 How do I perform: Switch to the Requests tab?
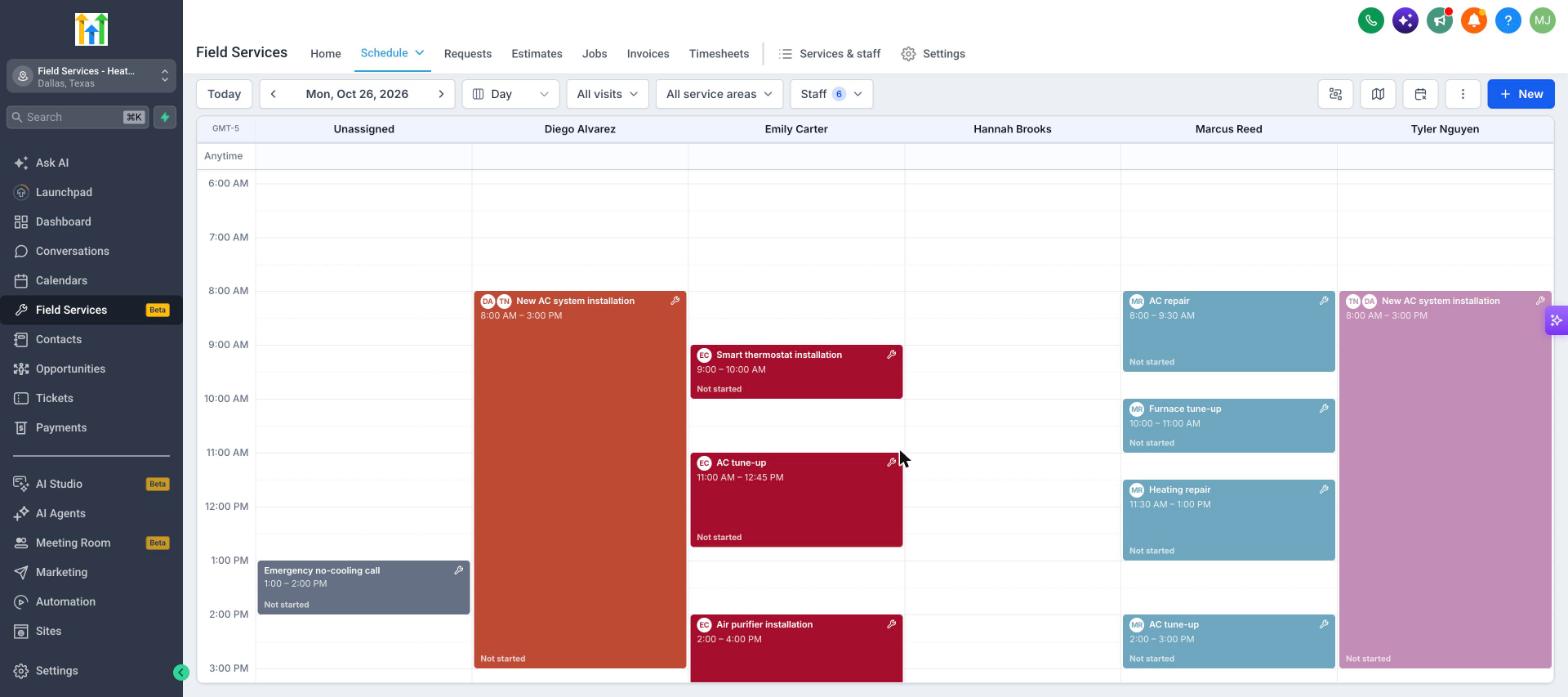[x=468, y=54]
